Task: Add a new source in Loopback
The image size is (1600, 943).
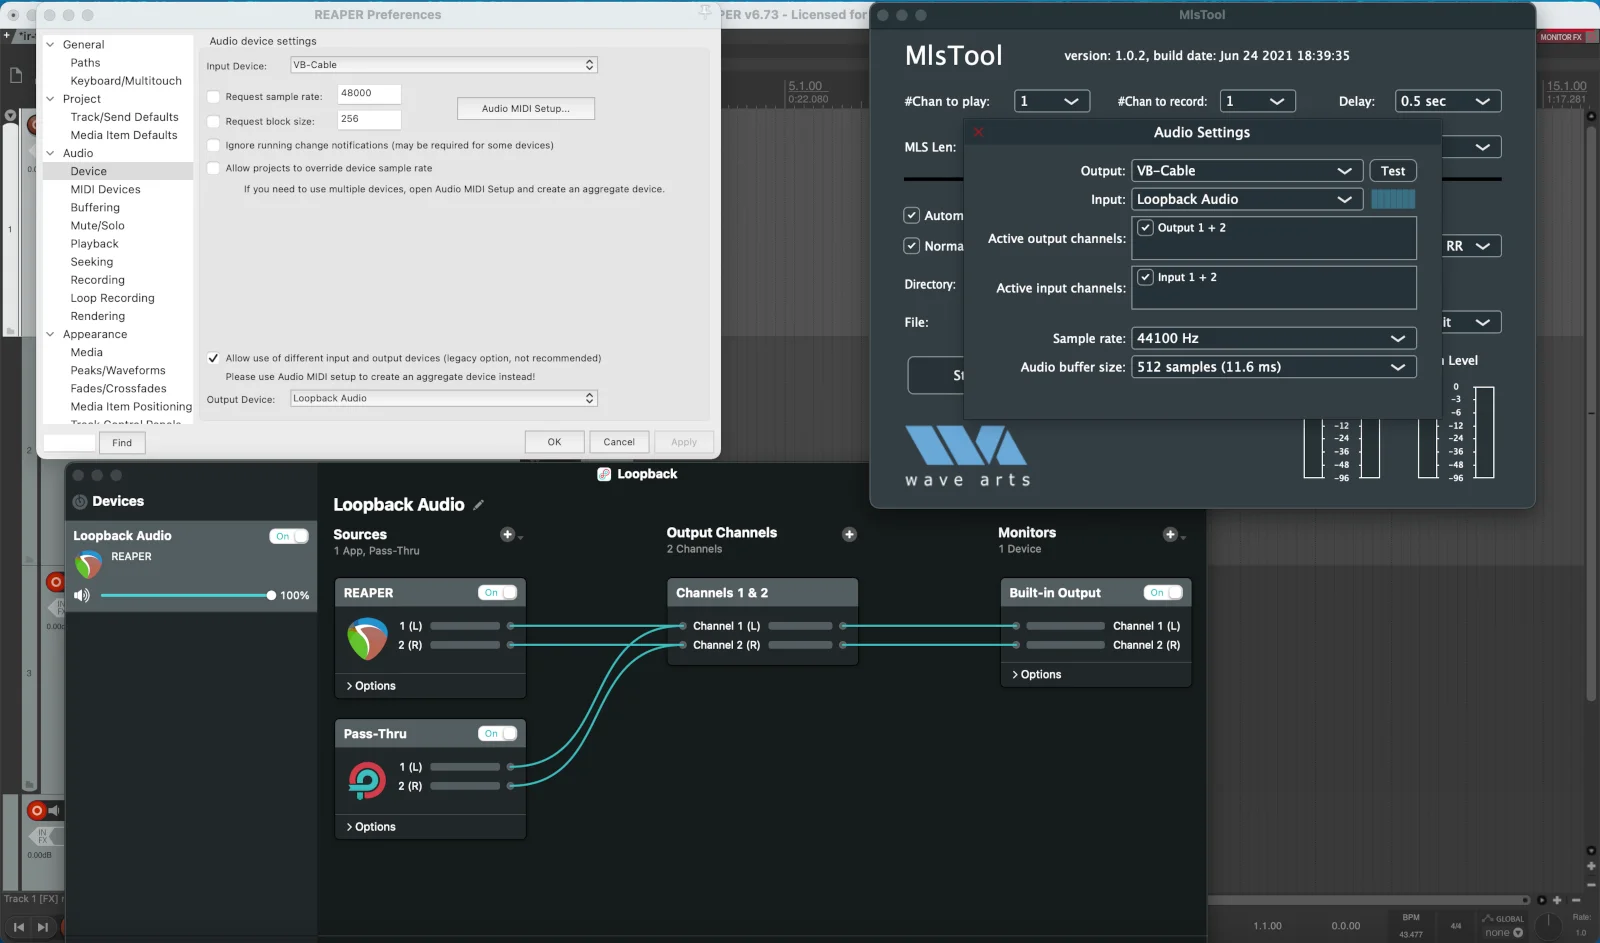Action: click(x=508, y=535)
